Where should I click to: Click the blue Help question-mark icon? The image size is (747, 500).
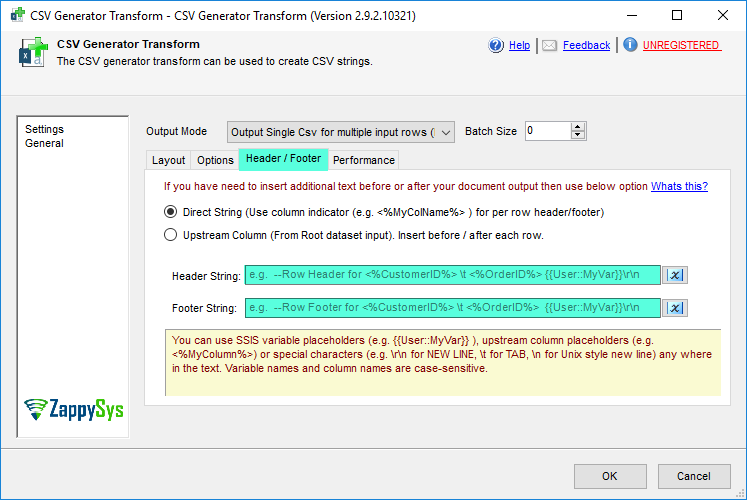pos(496,45)
